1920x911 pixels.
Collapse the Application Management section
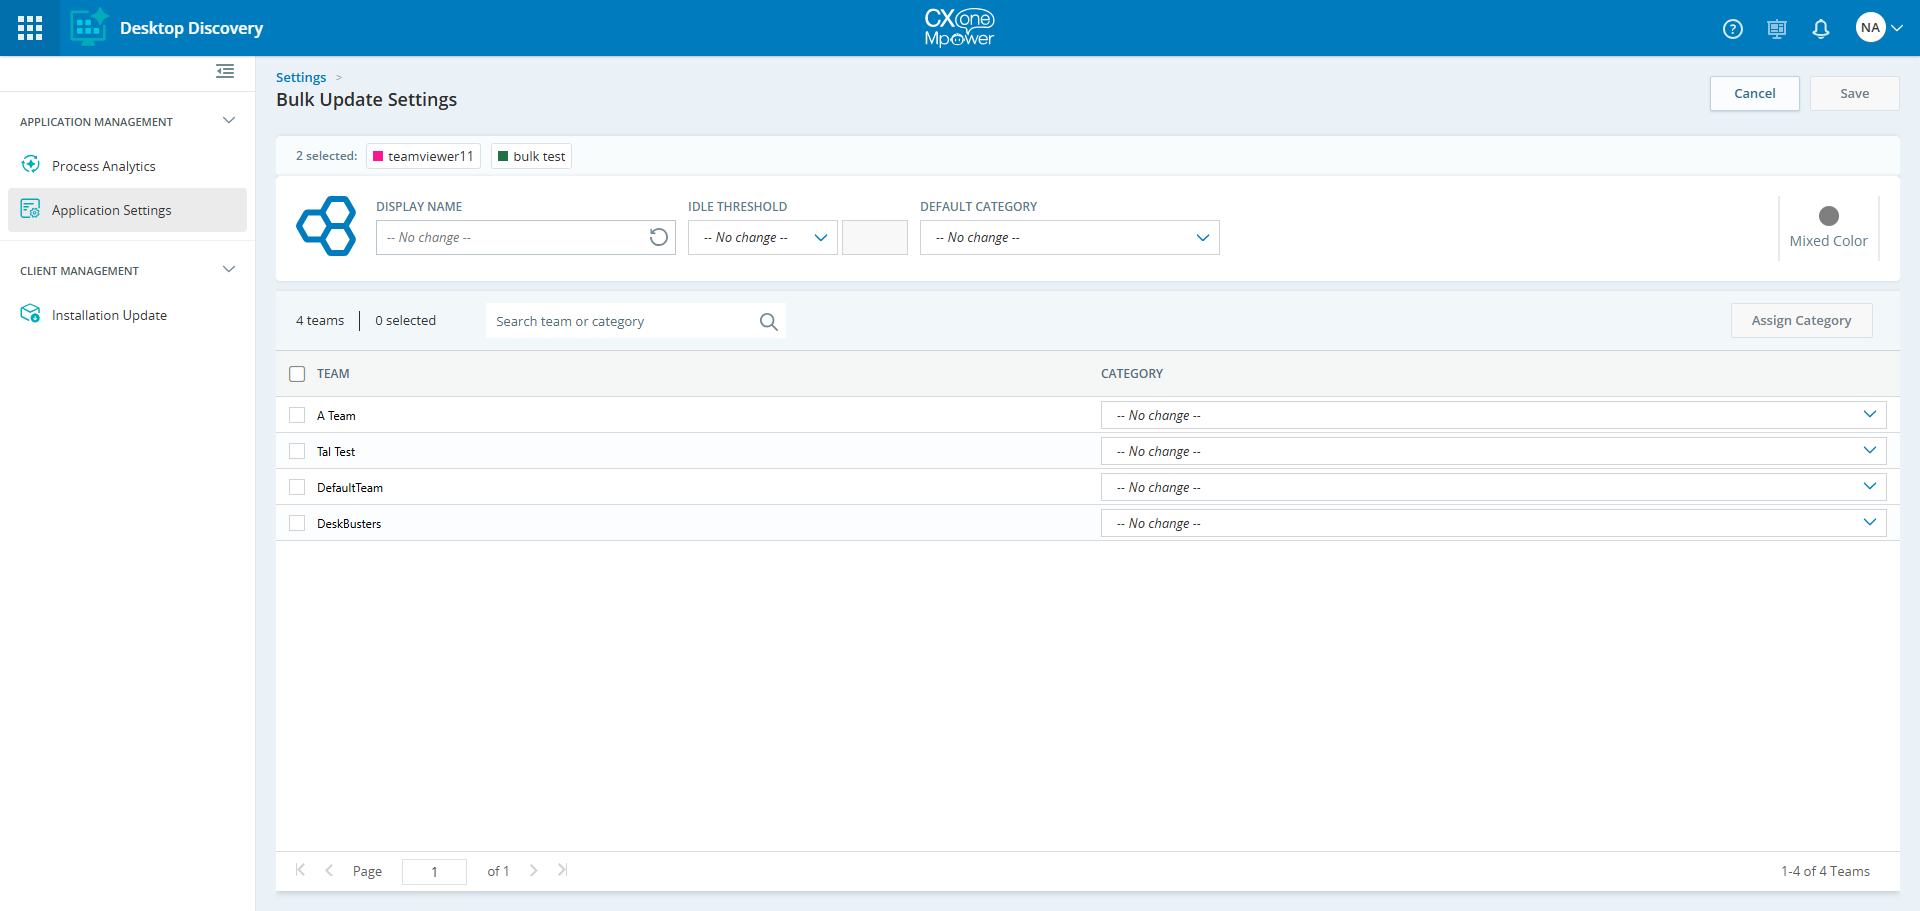[x=229, y=121]
